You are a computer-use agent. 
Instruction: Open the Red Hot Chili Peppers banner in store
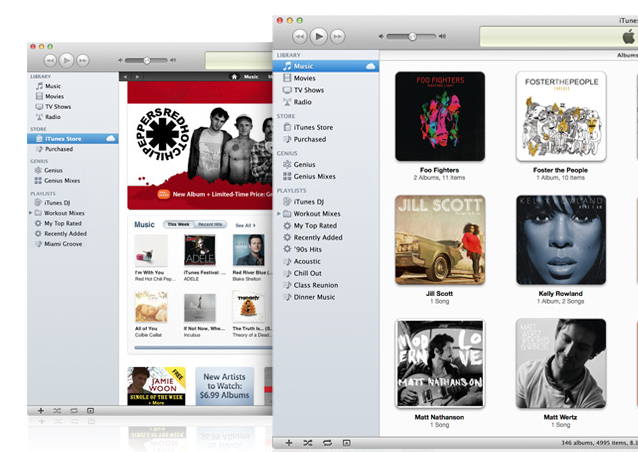coord(200,145)
